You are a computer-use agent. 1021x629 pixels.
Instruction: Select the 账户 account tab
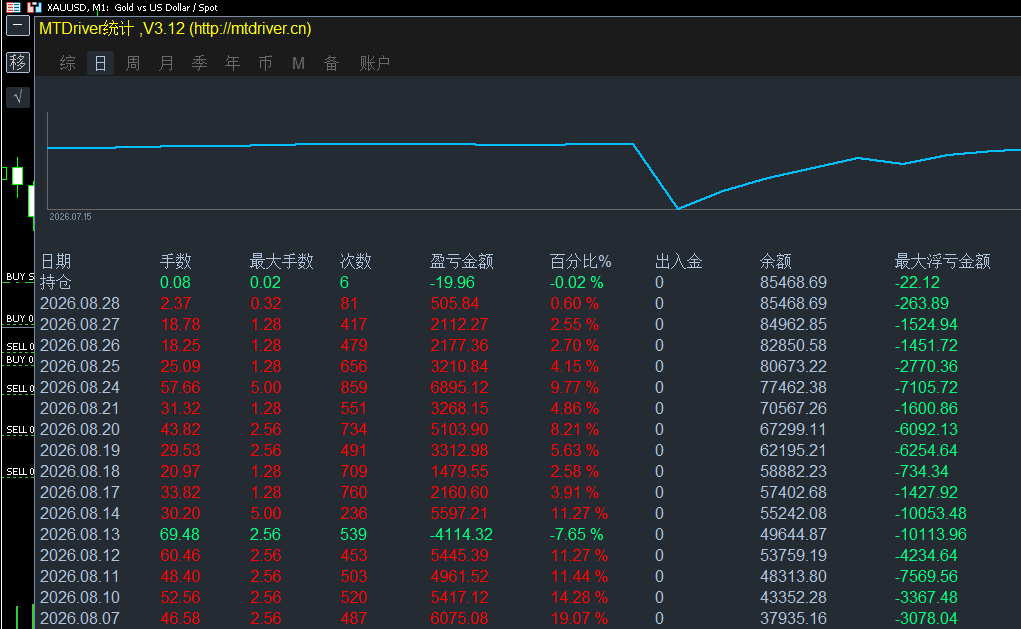tap(374, 63)
